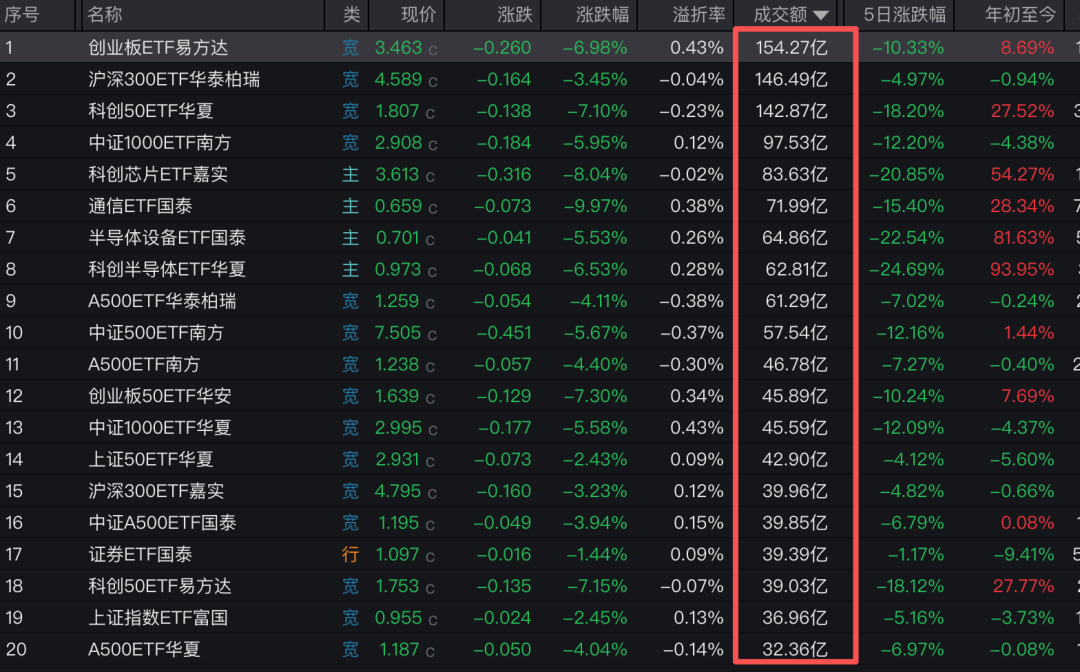Sort by the 溢折率 column header

click(698, 14)
